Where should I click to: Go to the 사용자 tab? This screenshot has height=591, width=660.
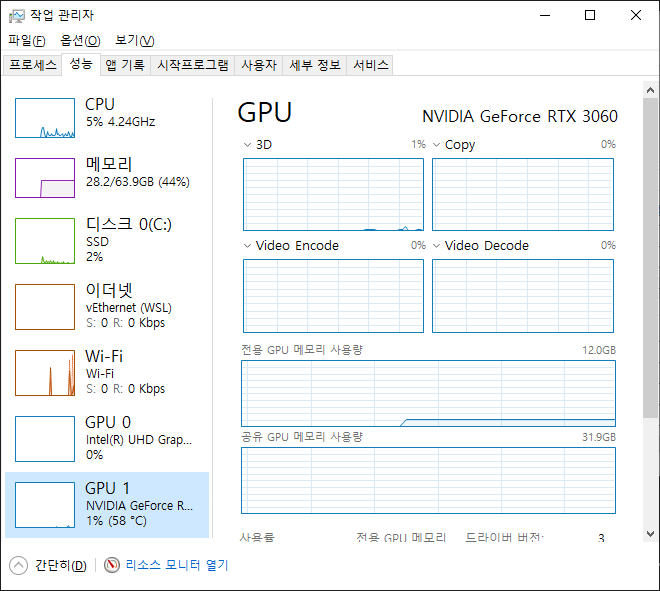coord(259,65)
